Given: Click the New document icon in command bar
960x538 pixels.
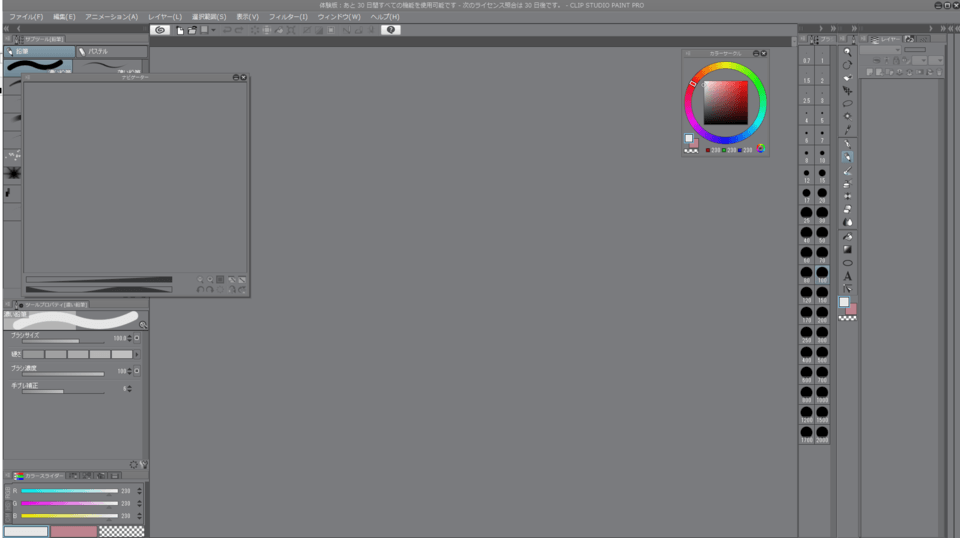Looking at the screenshot, I should (179, 30).
